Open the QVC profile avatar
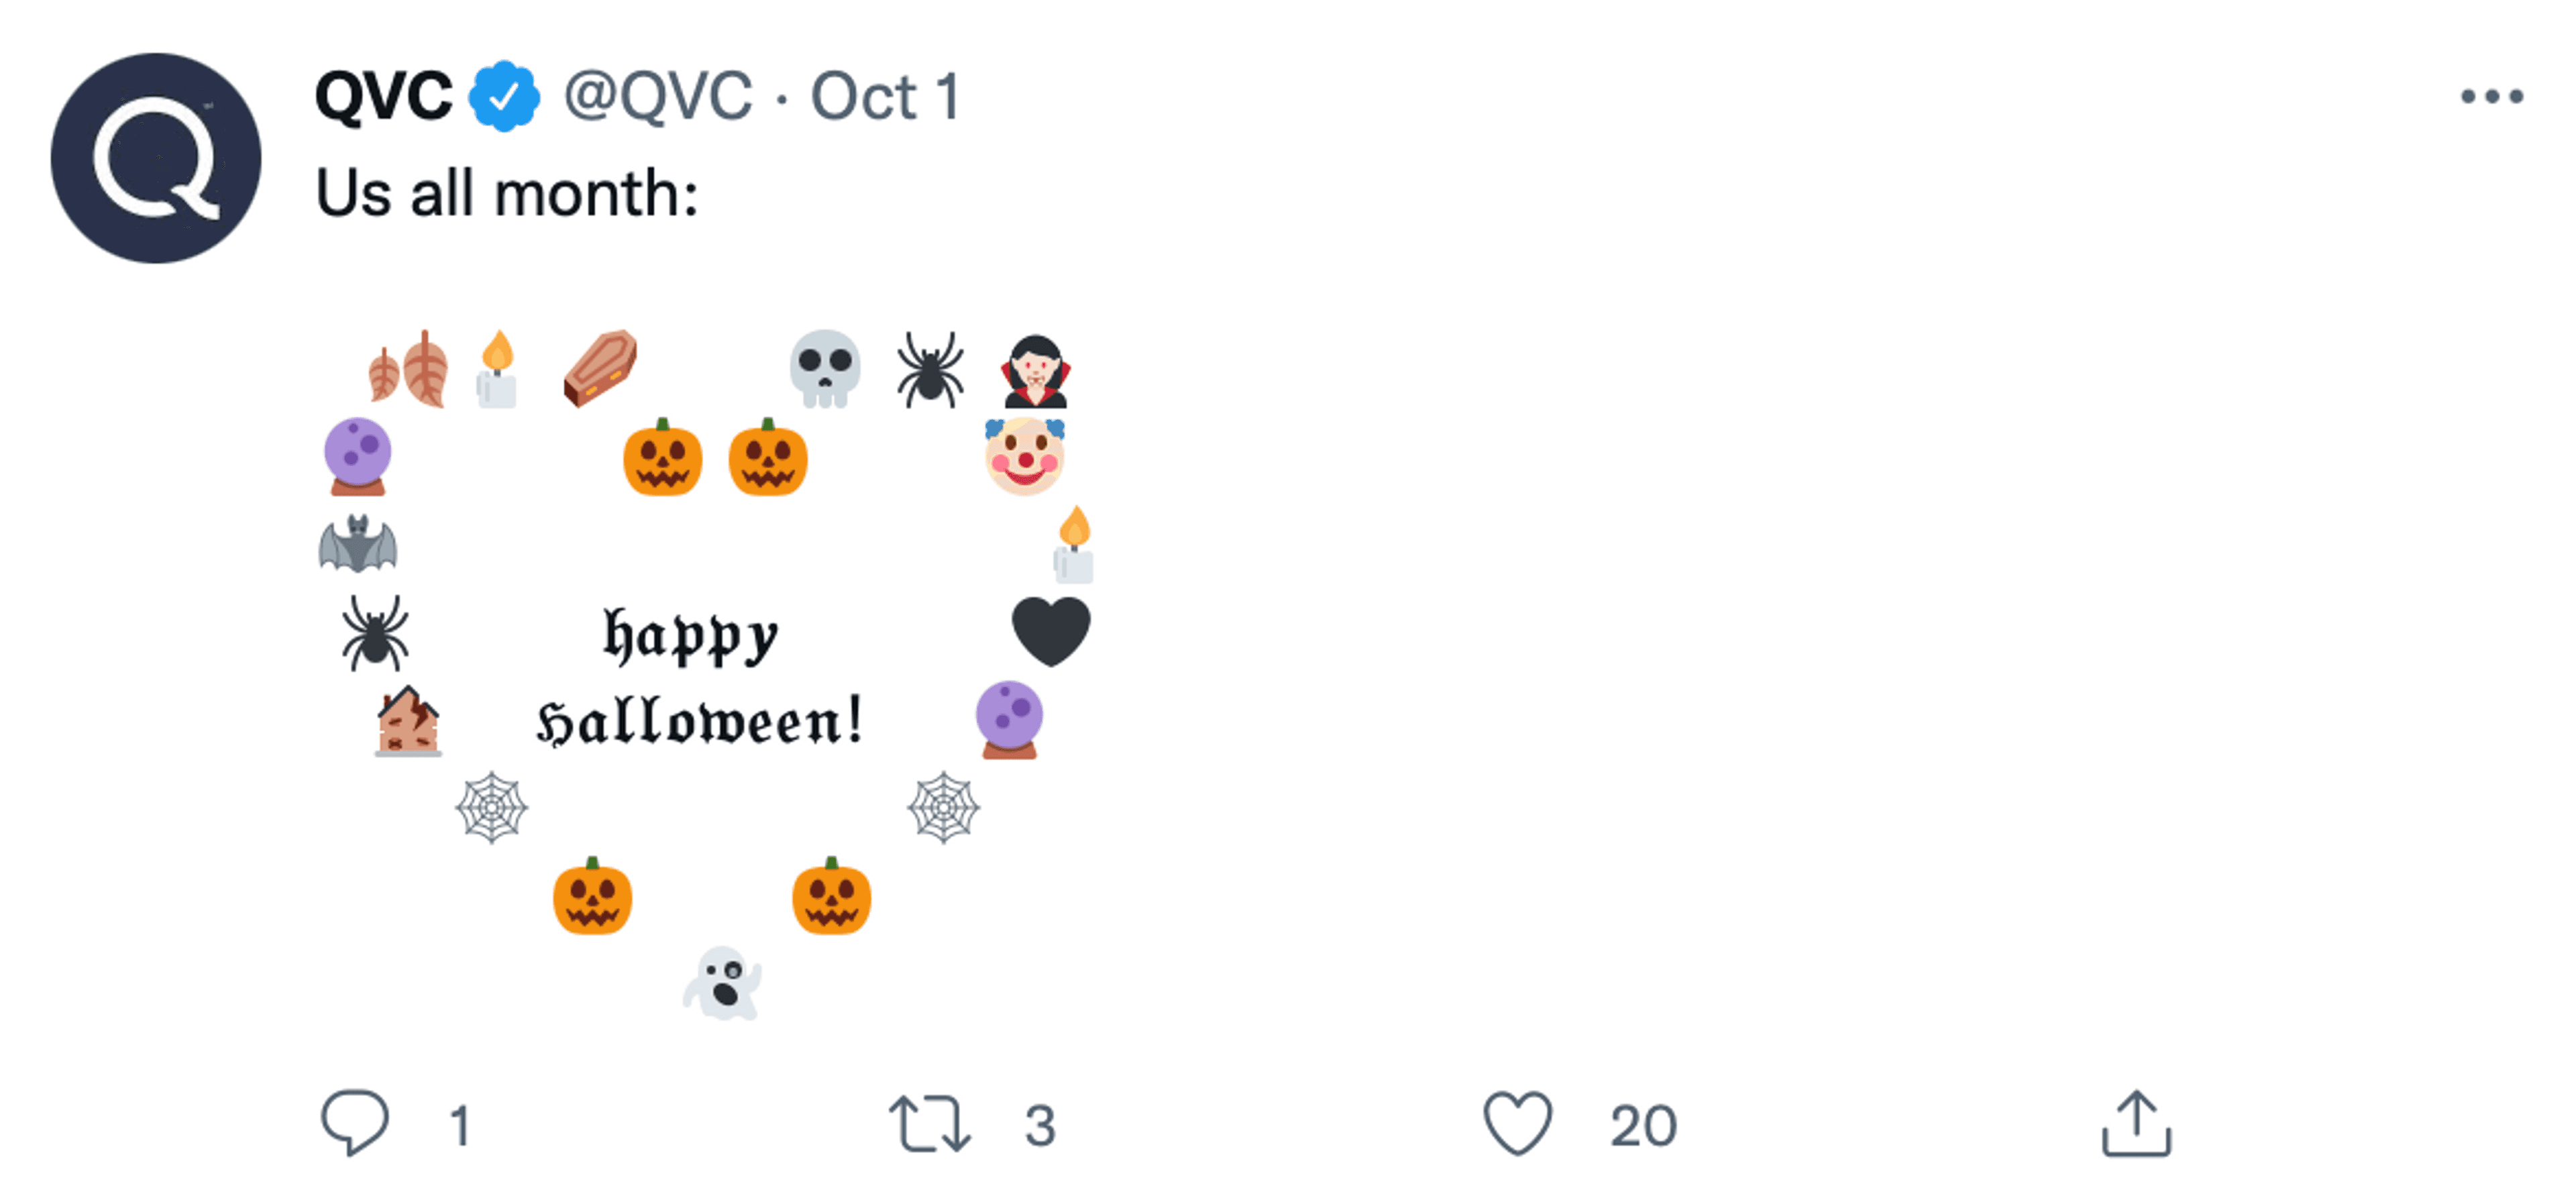The image size is (2576, 1202). pos(156,158)
